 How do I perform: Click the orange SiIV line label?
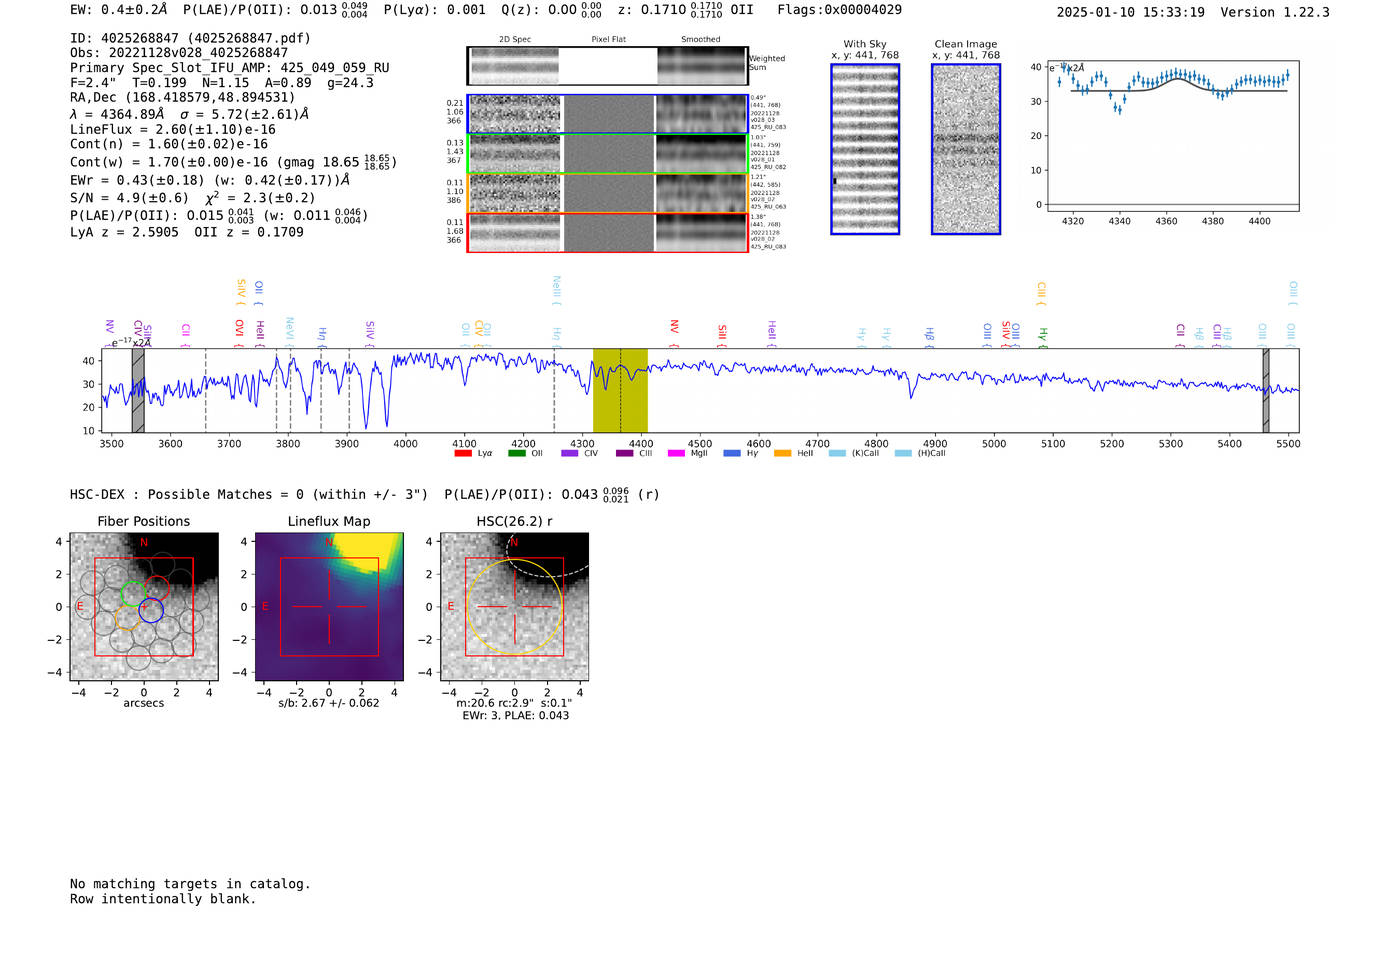pos(241,292)
